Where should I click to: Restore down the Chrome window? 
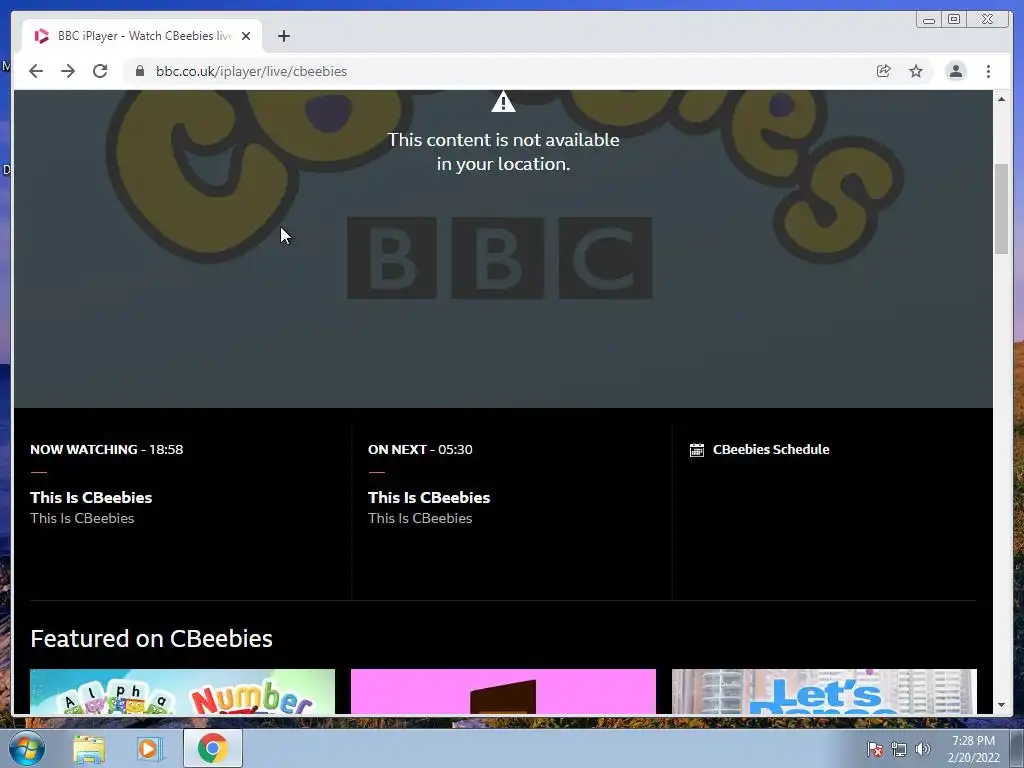click(x=953, y=20)
